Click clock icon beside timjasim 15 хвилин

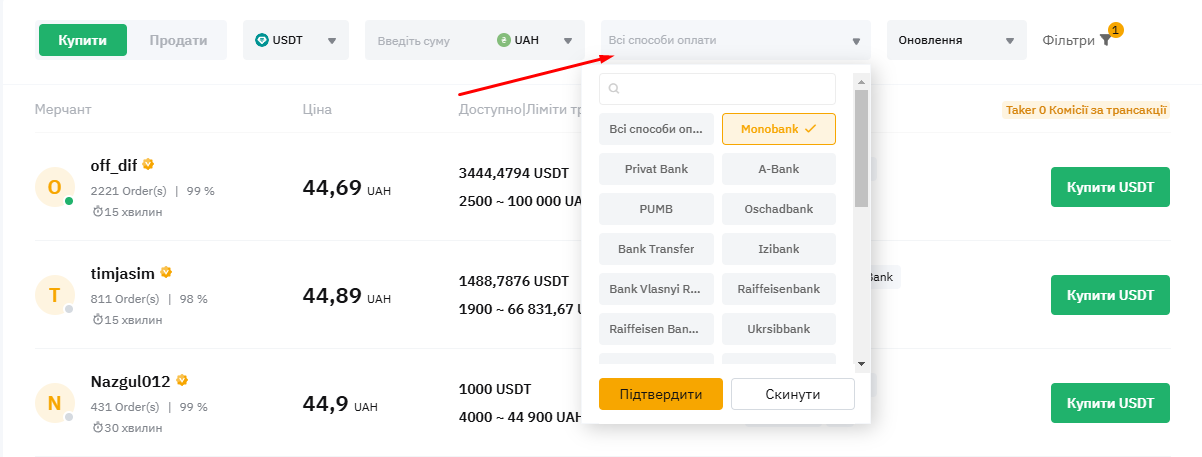(x=97, y=320)
